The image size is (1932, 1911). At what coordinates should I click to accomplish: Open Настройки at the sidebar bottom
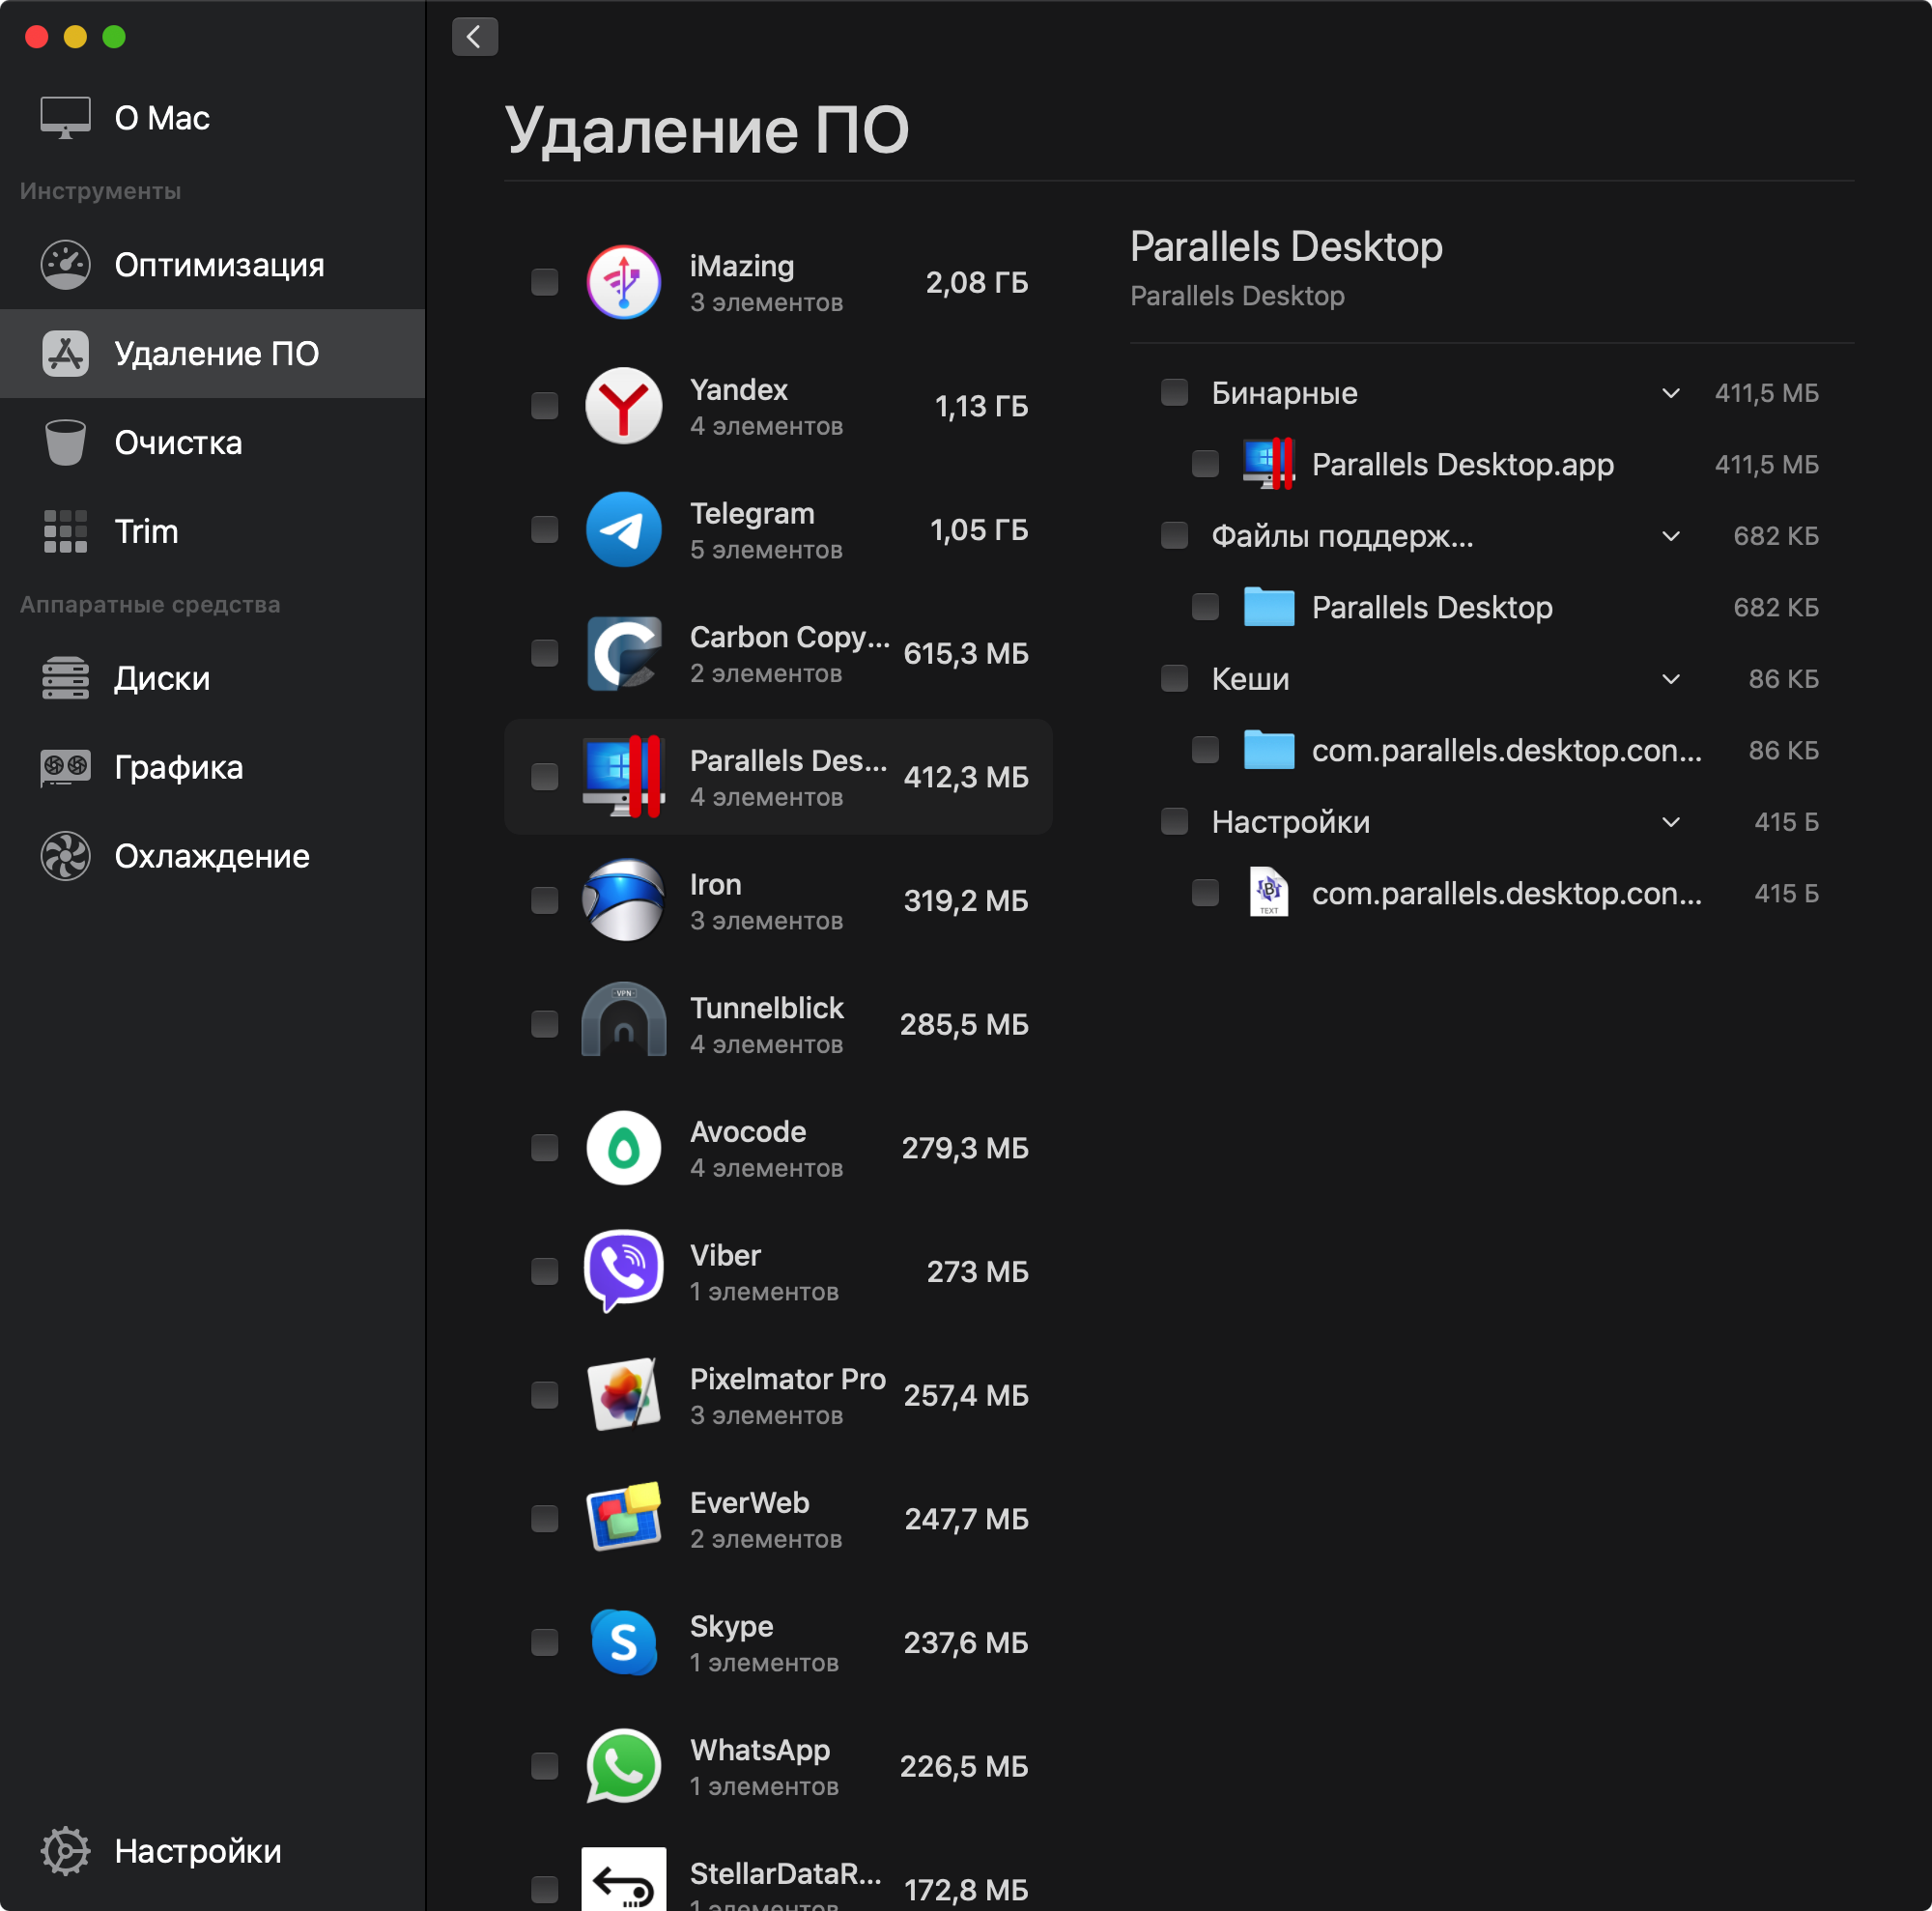click(212, 1851)
